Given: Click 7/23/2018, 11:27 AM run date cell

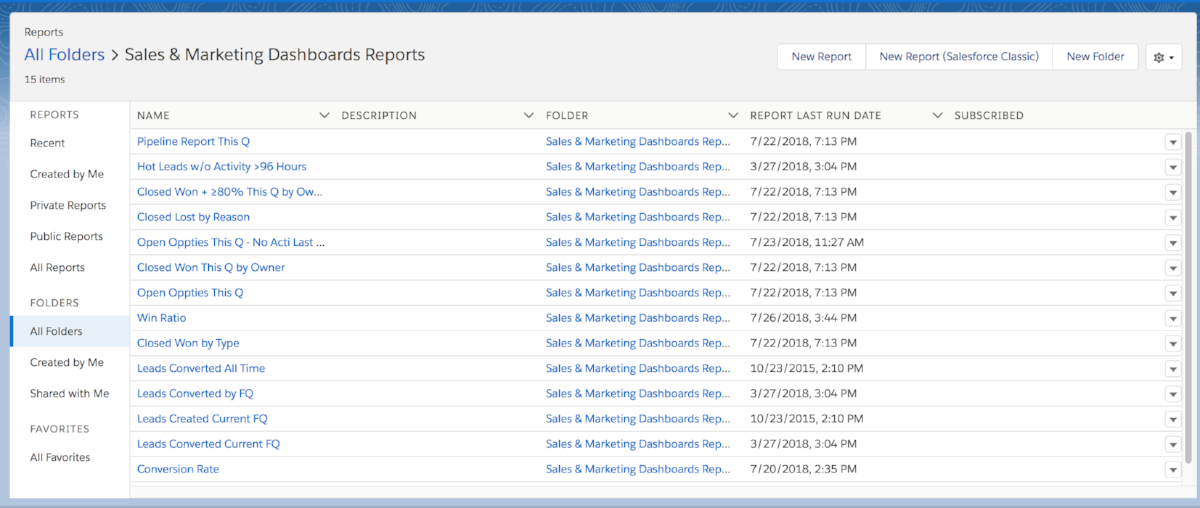Looking at the screenshot, I should click(x=807, y=242).
